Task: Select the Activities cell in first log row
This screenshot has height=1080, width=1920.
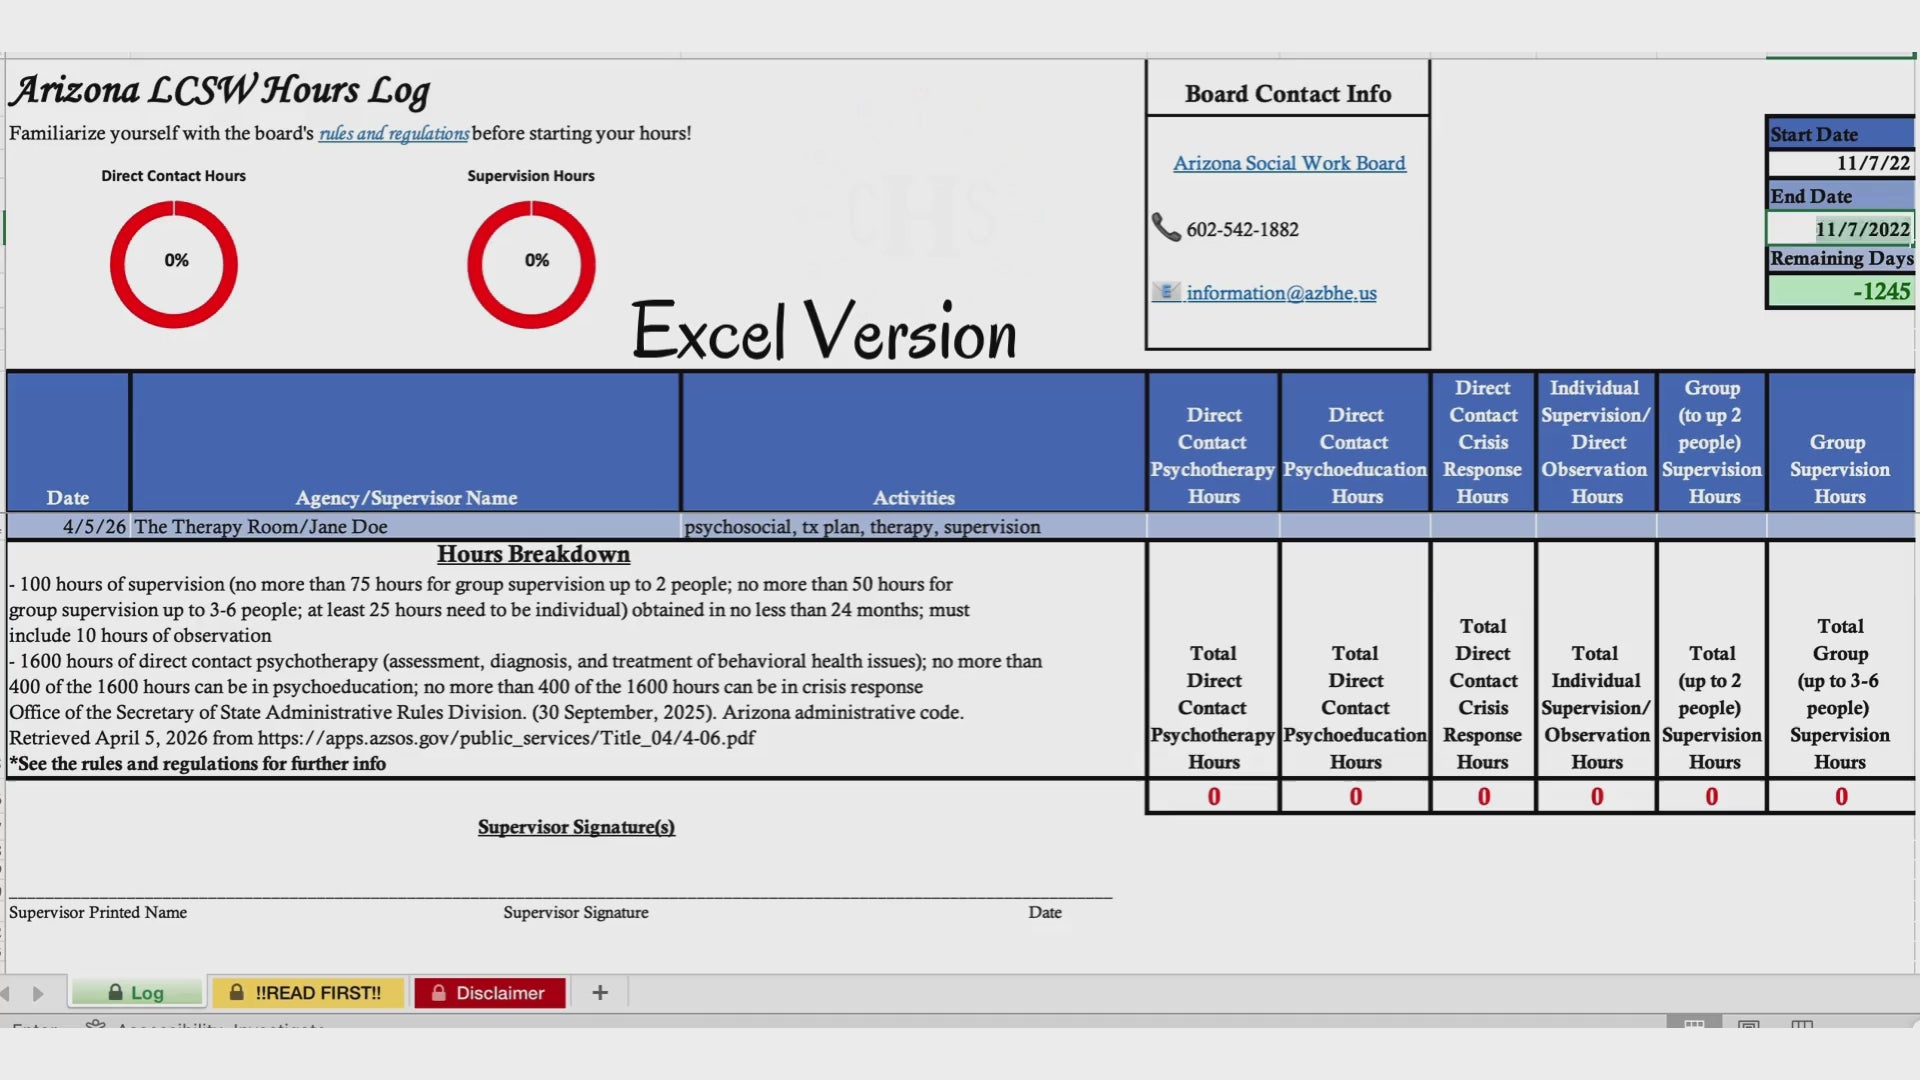Action: (912, 527)
